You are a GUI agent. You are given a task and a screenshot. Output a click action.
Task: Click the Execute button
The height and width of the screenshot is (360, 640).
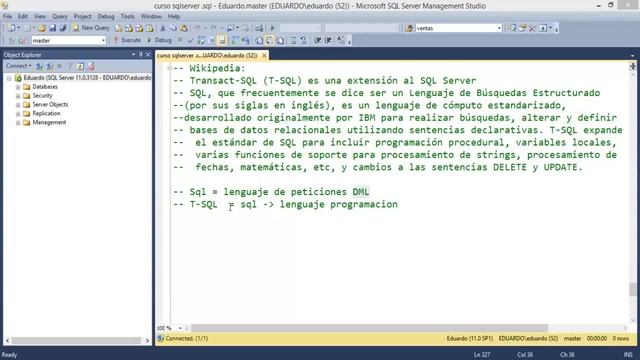127,40
